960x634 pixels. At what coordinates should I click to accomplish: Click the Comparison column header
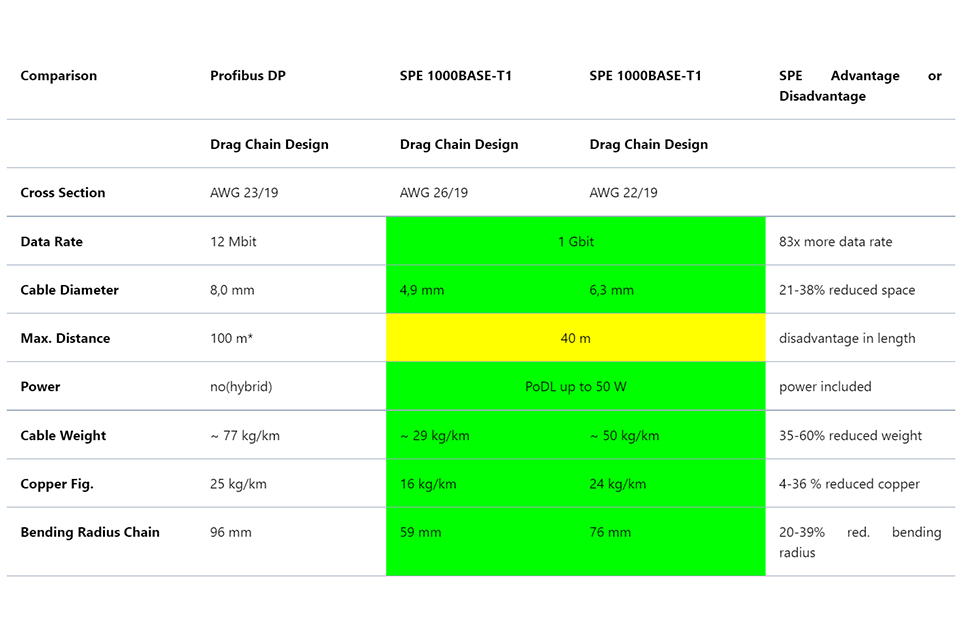pyautogui.click(x=58, y=75)
